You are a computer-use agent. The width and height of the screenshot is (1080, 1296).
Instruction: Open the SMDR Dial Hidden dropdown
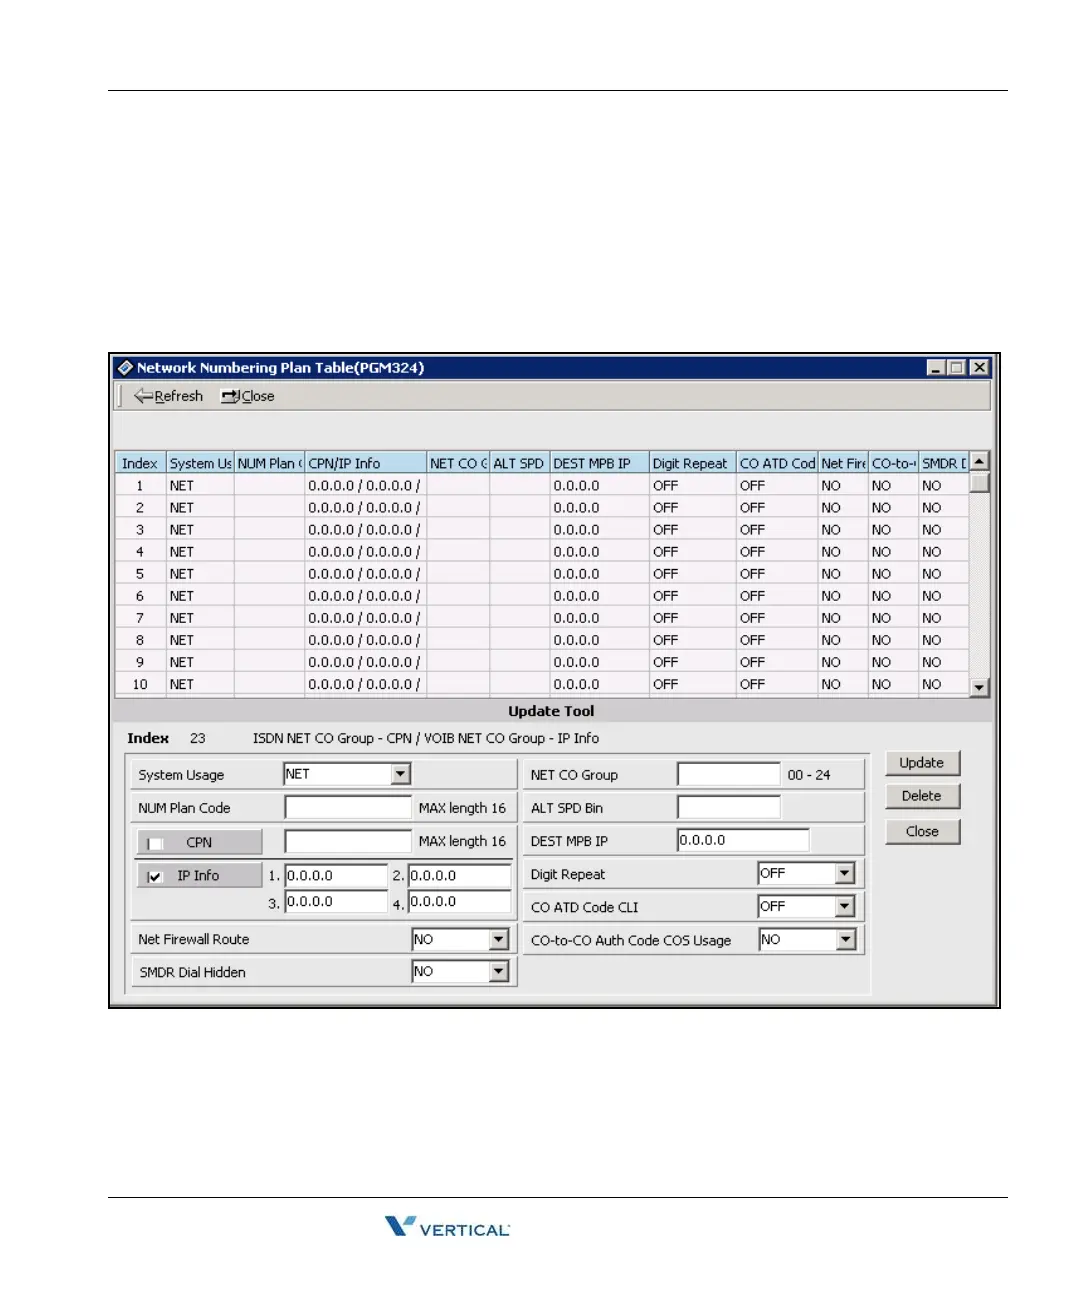[499, 971]
